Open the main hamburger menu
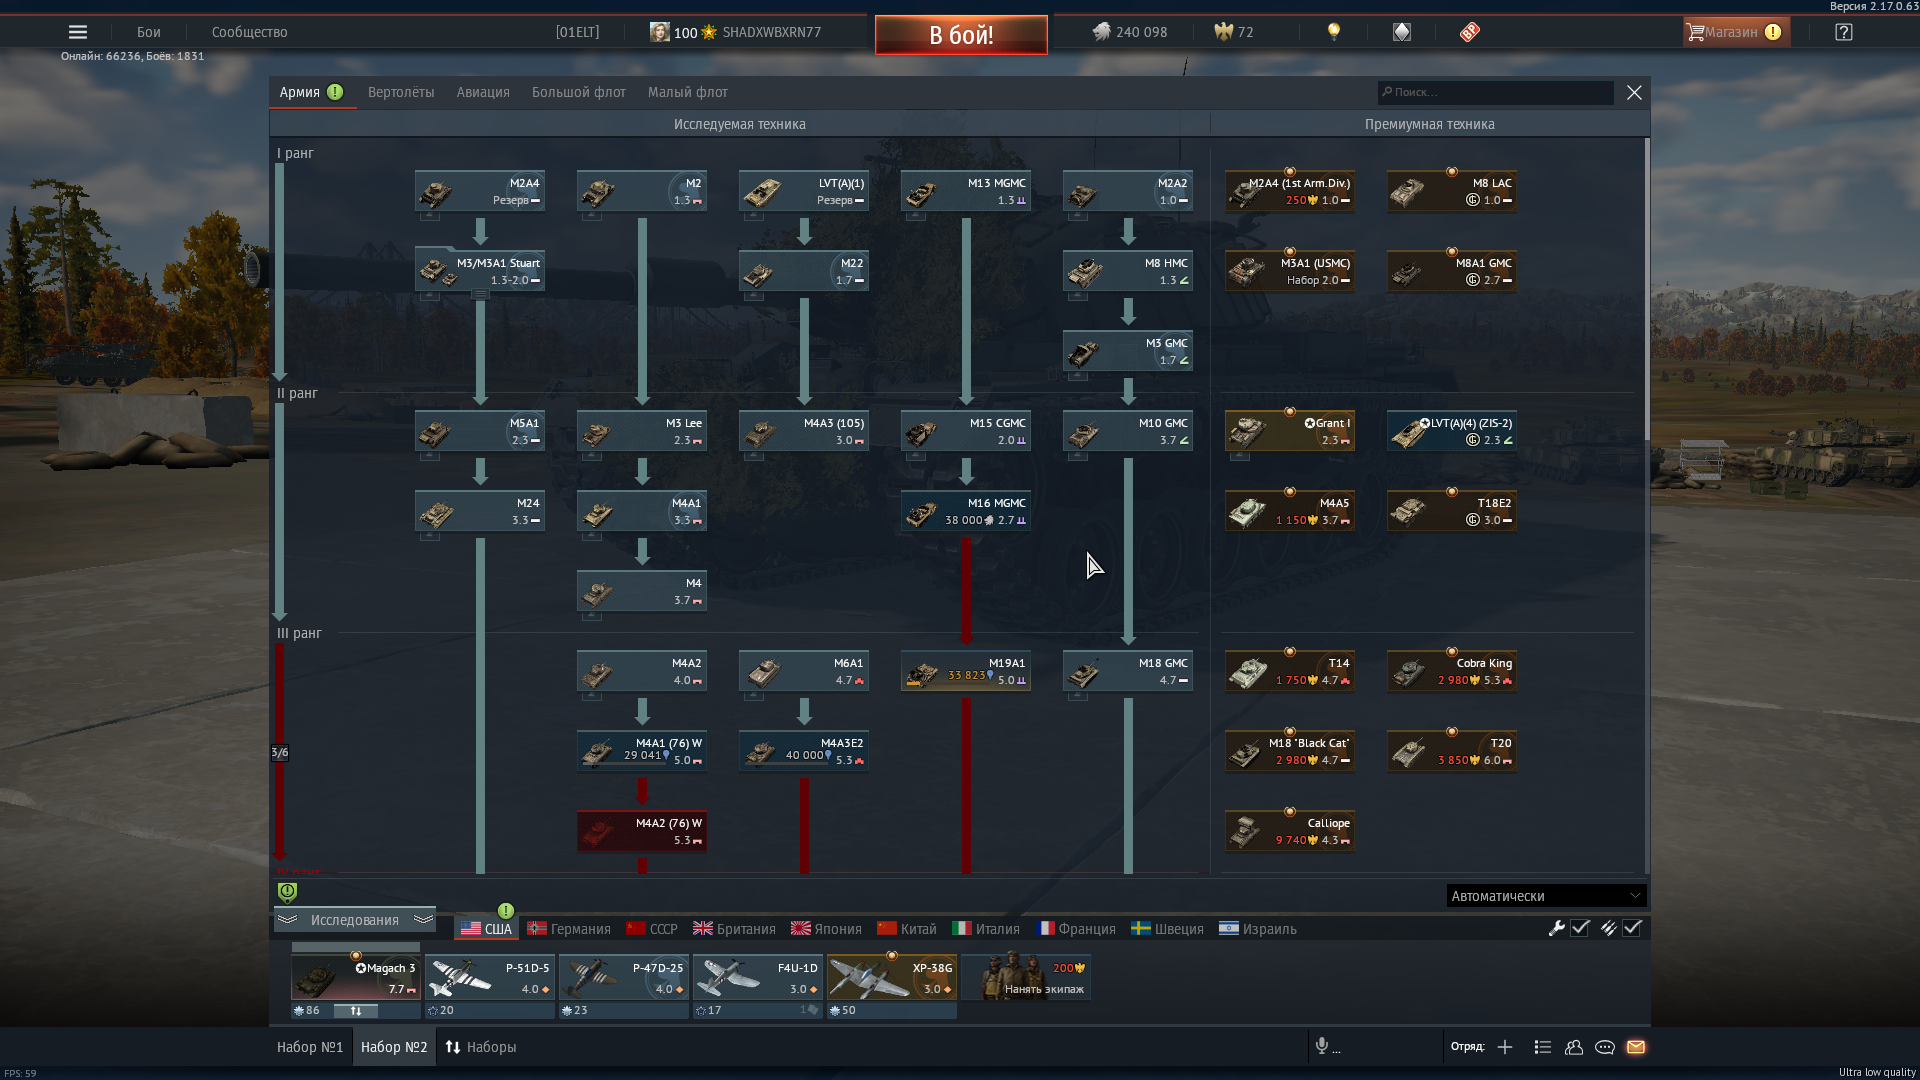This screenshot has height=1080, width=1920. pos(77,32)
